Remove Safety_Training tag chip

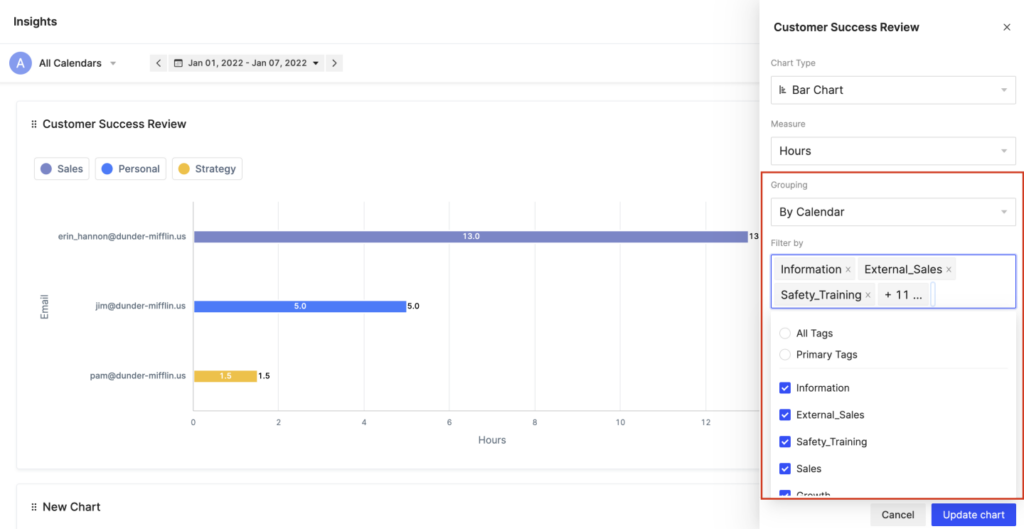click(867, 295)
